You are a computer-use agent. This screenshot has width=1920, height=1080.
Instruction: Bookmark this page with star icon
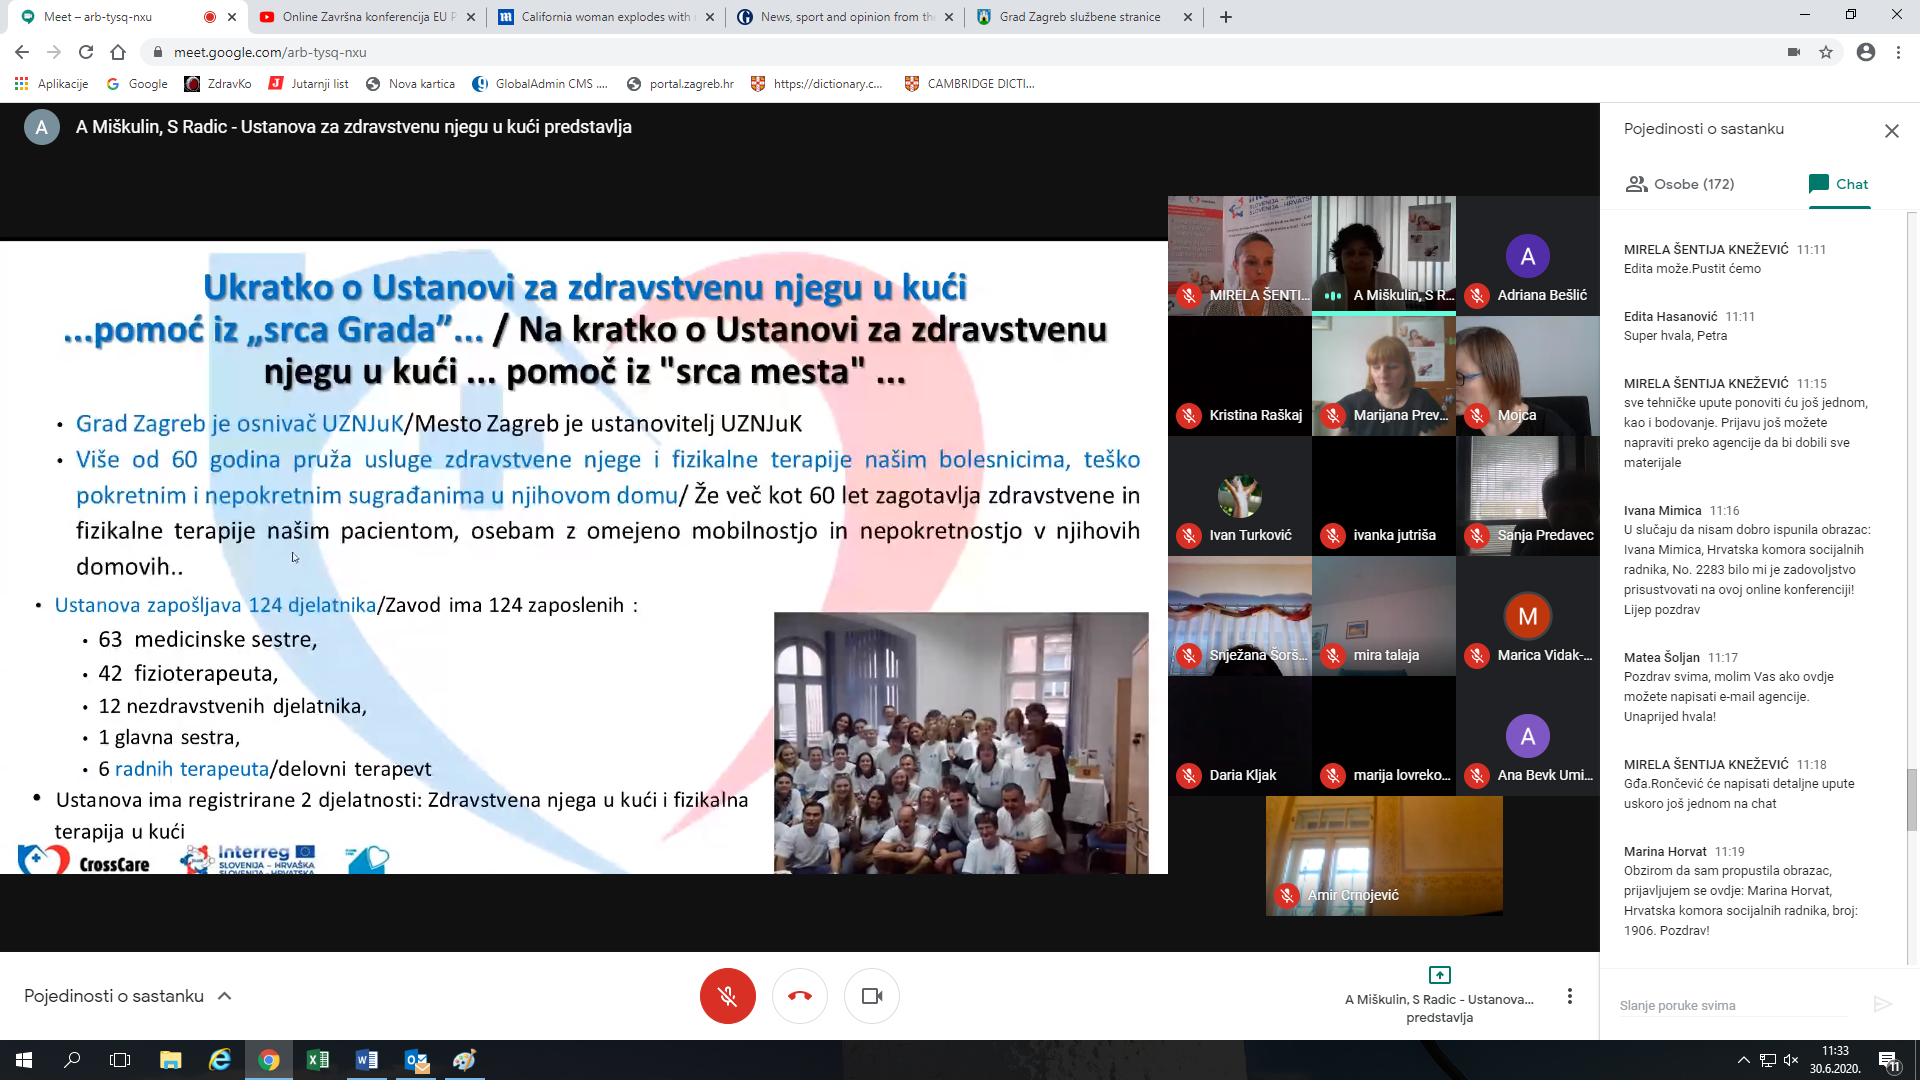1826,52
